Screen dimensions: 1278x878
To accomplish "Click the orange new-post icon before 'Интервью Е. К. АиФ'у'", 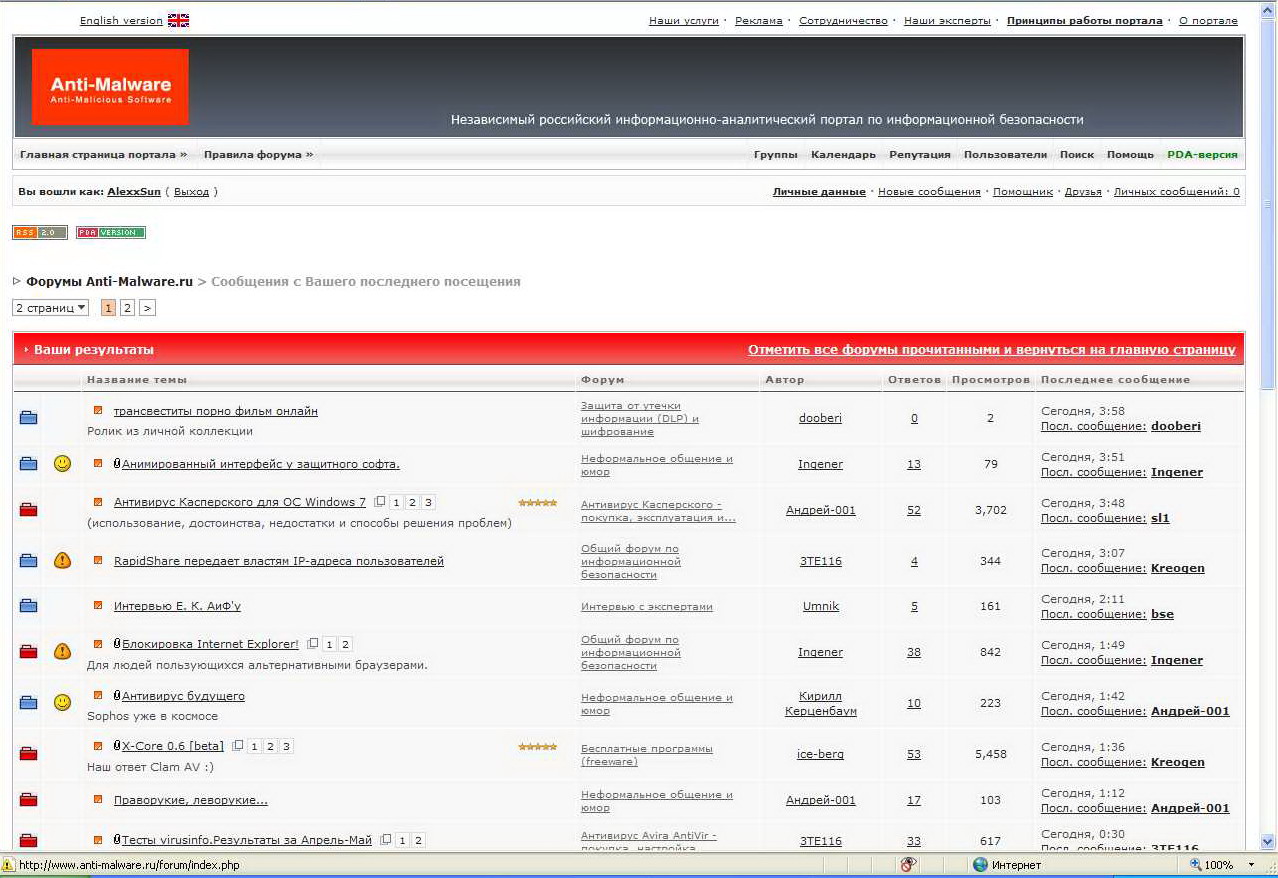I will [x=98, y=605].
